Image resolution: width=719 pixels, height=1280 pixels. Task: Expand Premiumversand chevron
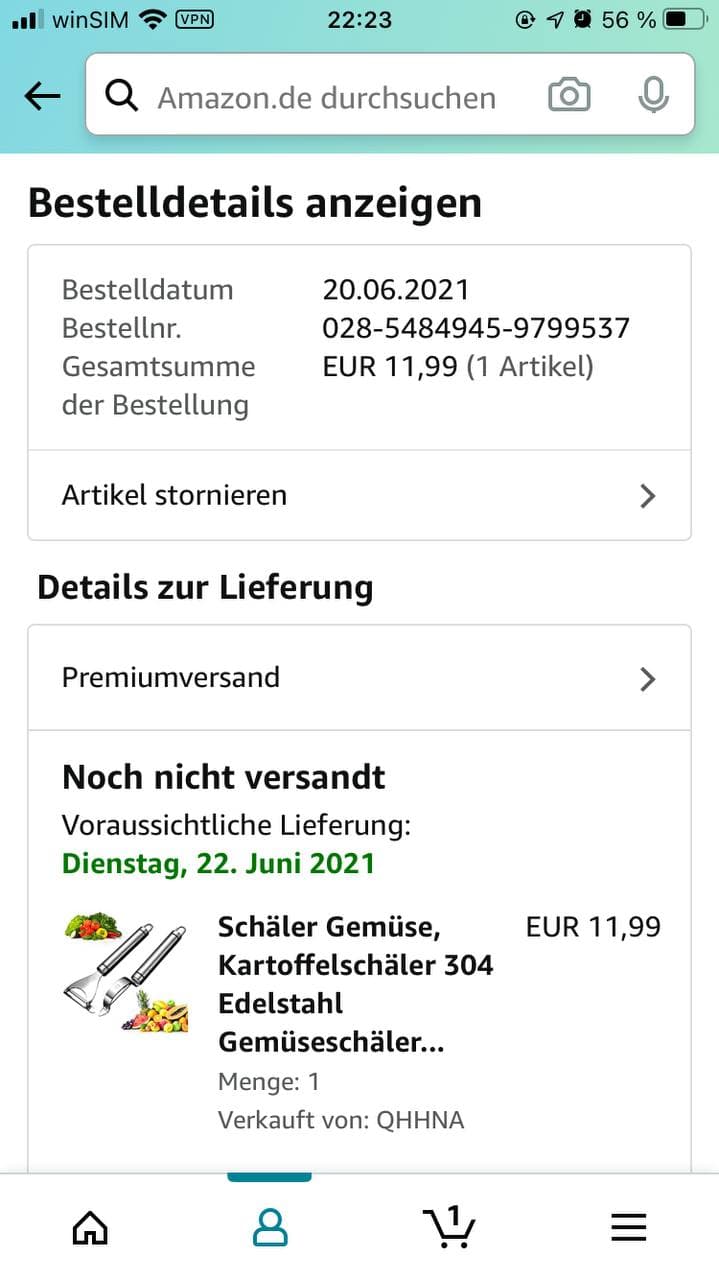coord(648,679)
